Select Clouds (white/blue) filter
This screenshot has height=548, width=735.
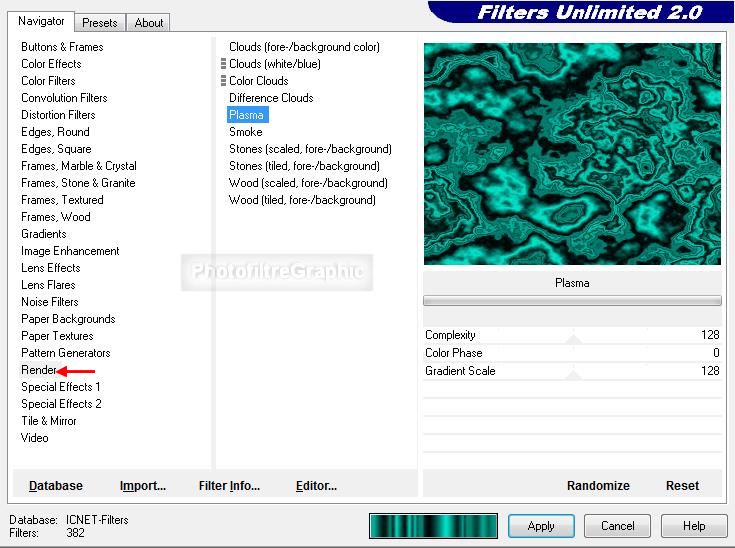(x=275, y=64)
